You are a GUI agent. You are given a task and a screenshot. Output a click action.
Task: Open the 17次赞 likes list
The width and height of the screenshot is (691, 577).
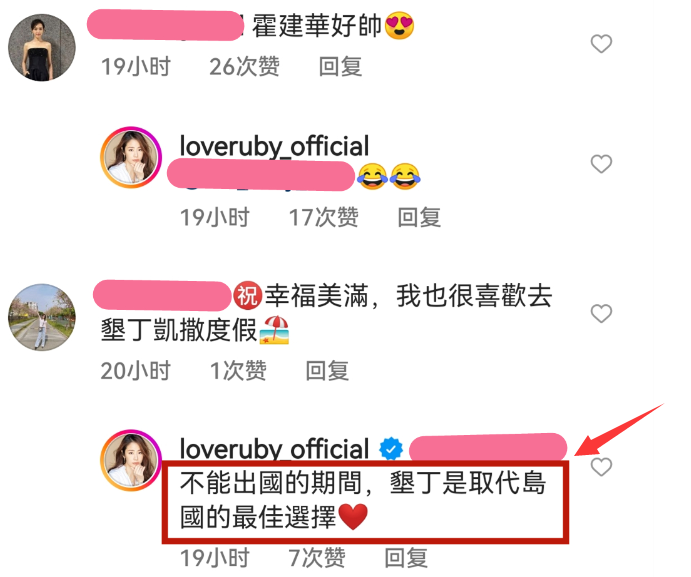pyautogui.click(x=323, y=217)
